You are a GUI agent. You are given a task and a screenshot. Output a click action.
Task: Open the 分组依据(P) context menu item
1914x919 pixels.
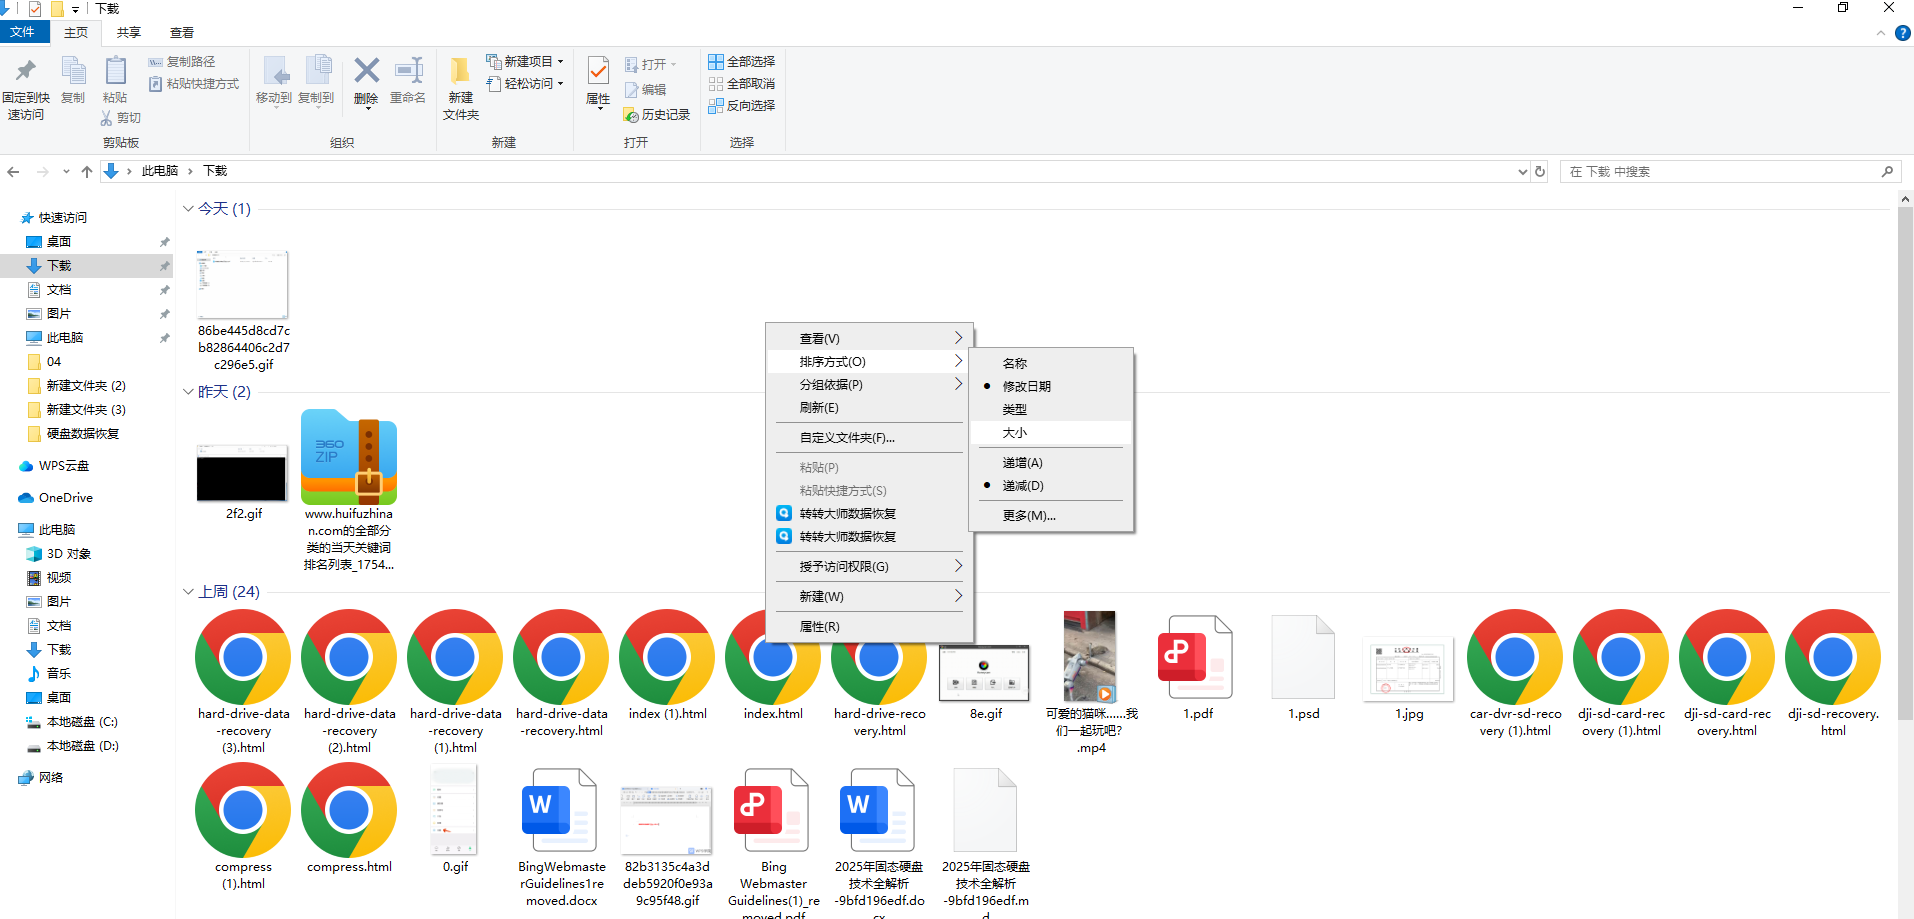point(869,384)
